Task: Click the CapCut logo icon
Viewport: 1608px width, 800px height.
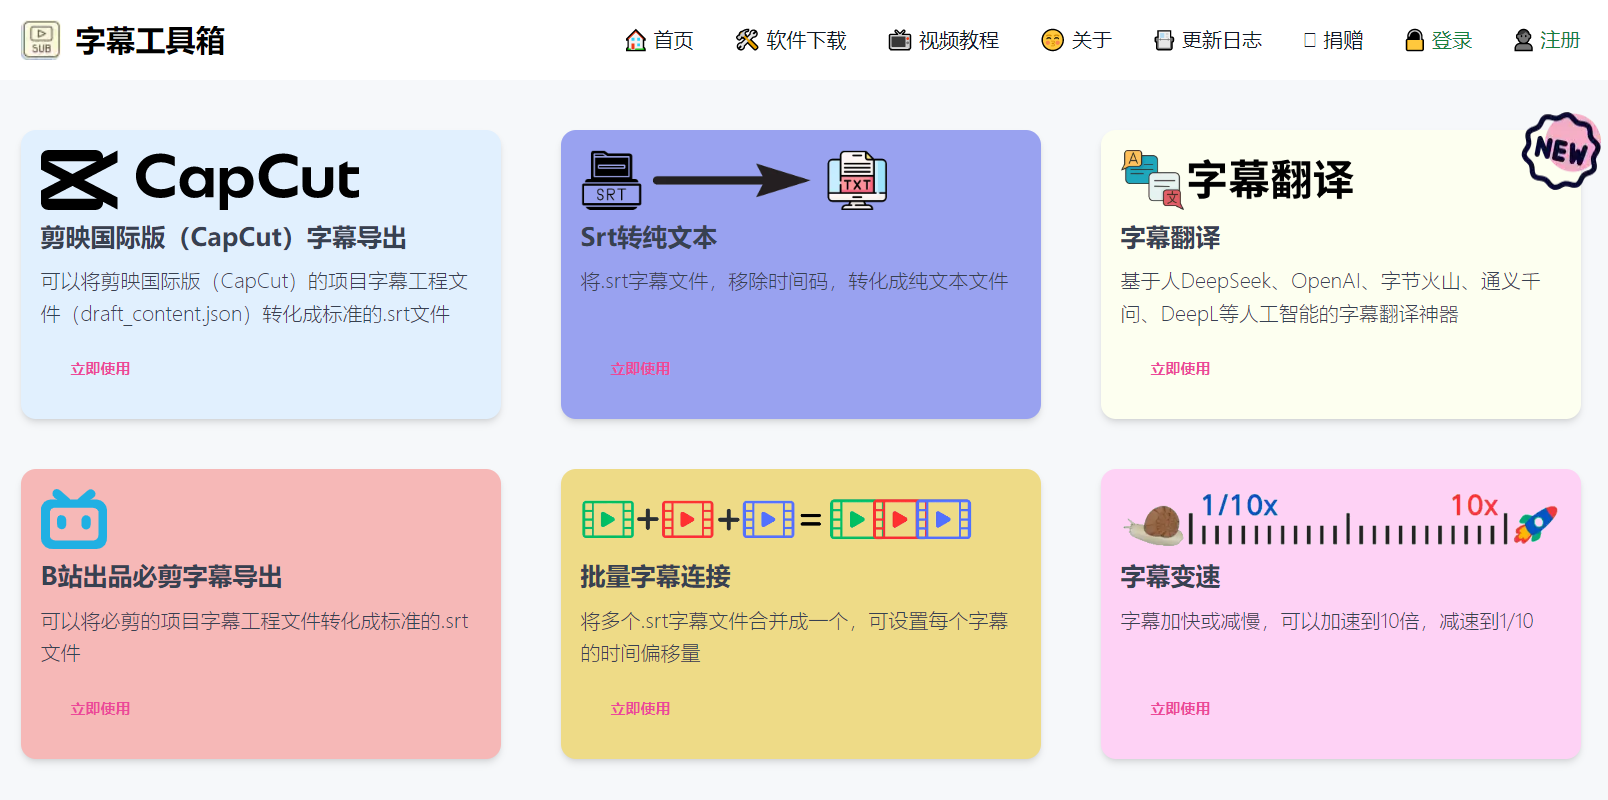Action: (x=80, y=180)
